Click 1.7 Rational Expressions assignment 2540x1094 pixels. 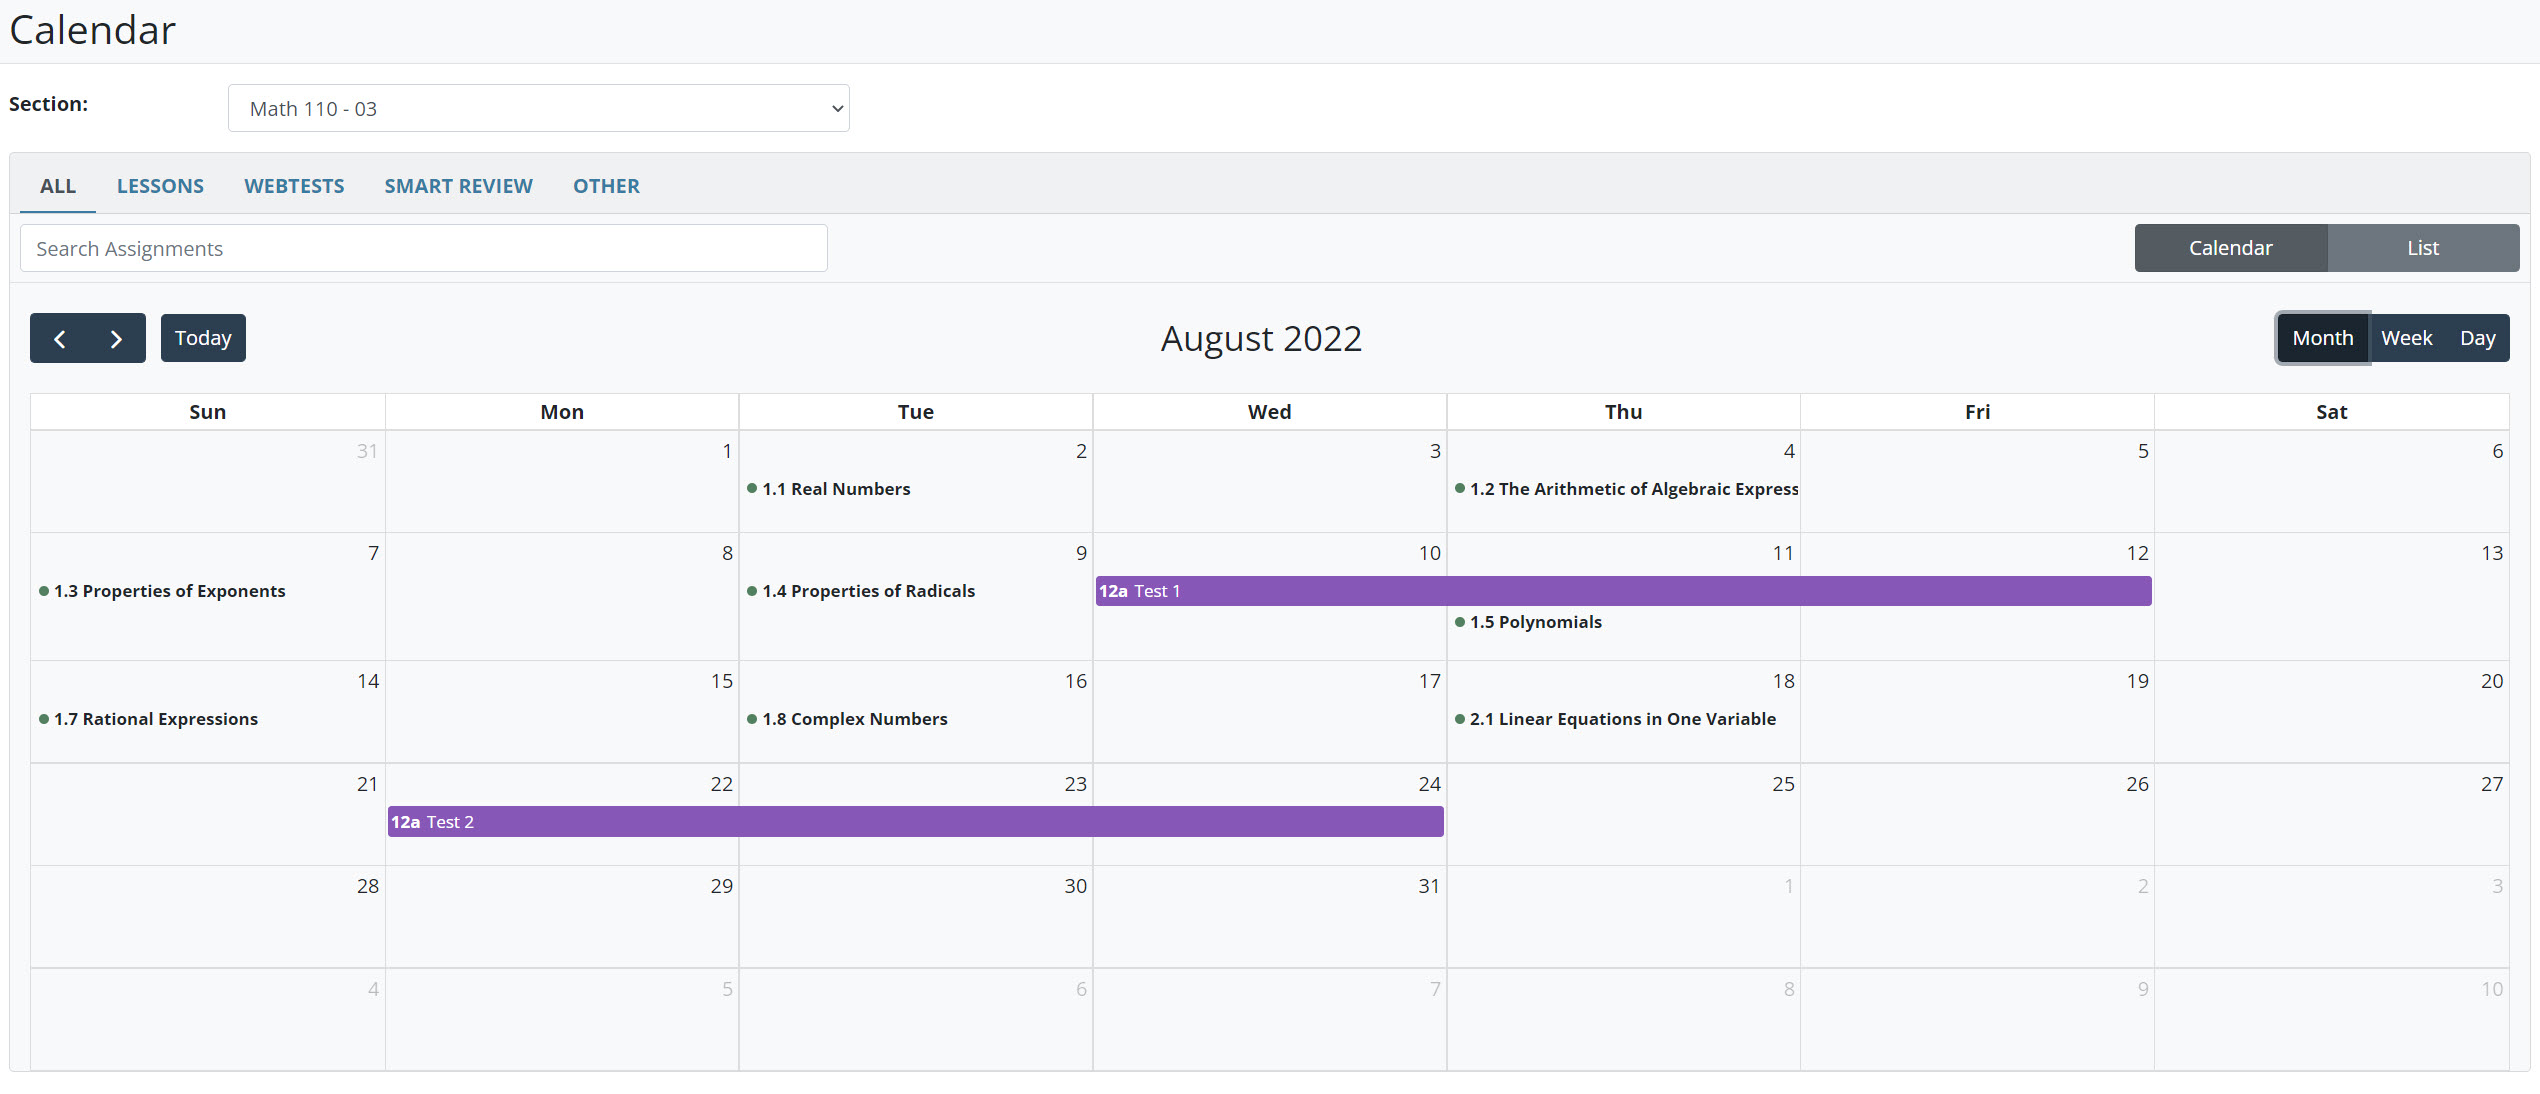pyautogui.click(x=155, y=719)
